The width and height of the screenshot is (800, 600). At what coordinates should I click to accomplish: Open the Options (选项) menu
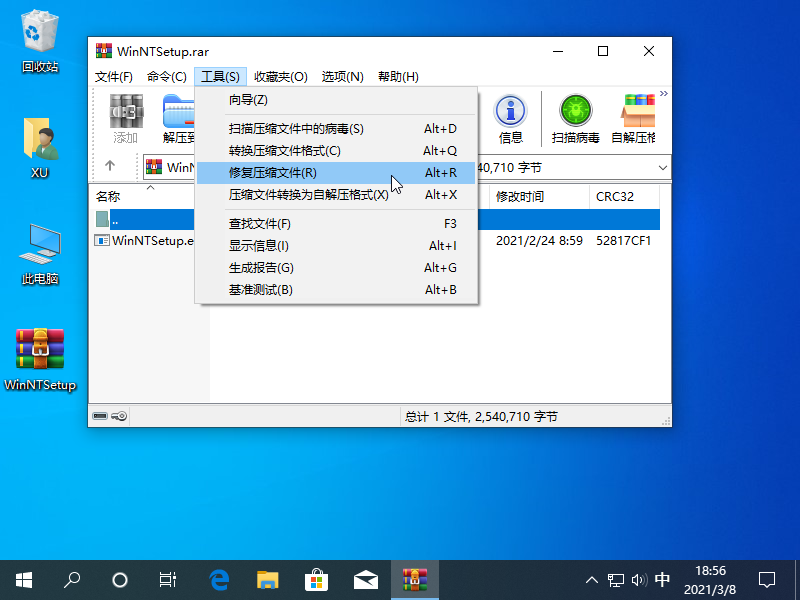[342, 77]
